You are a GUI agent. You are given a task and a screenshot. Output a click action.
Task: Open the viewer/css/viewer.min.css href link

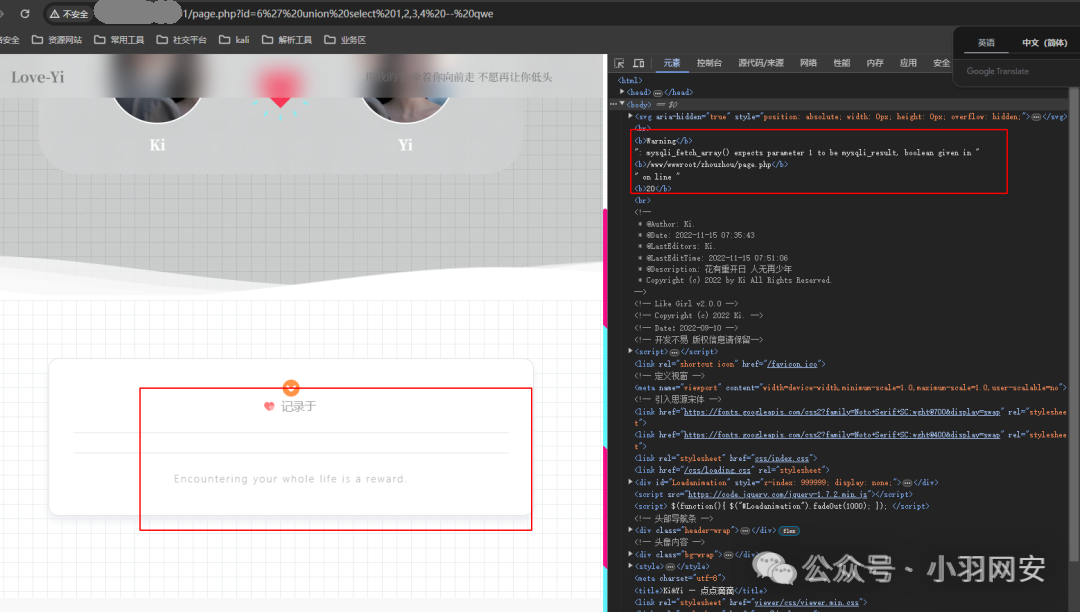point(806,602)
